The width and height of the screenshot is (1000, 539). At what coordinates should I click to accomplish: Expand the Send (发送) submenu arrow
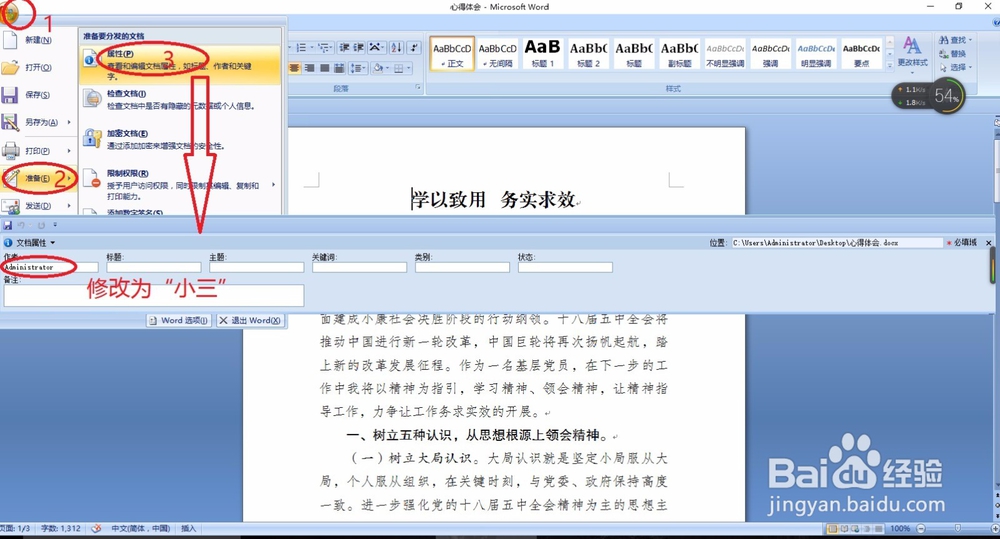69,205
